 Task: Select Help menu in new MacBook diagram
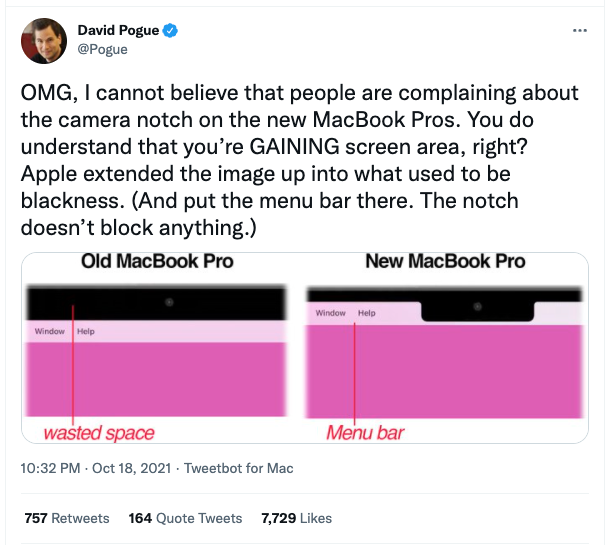367,313
